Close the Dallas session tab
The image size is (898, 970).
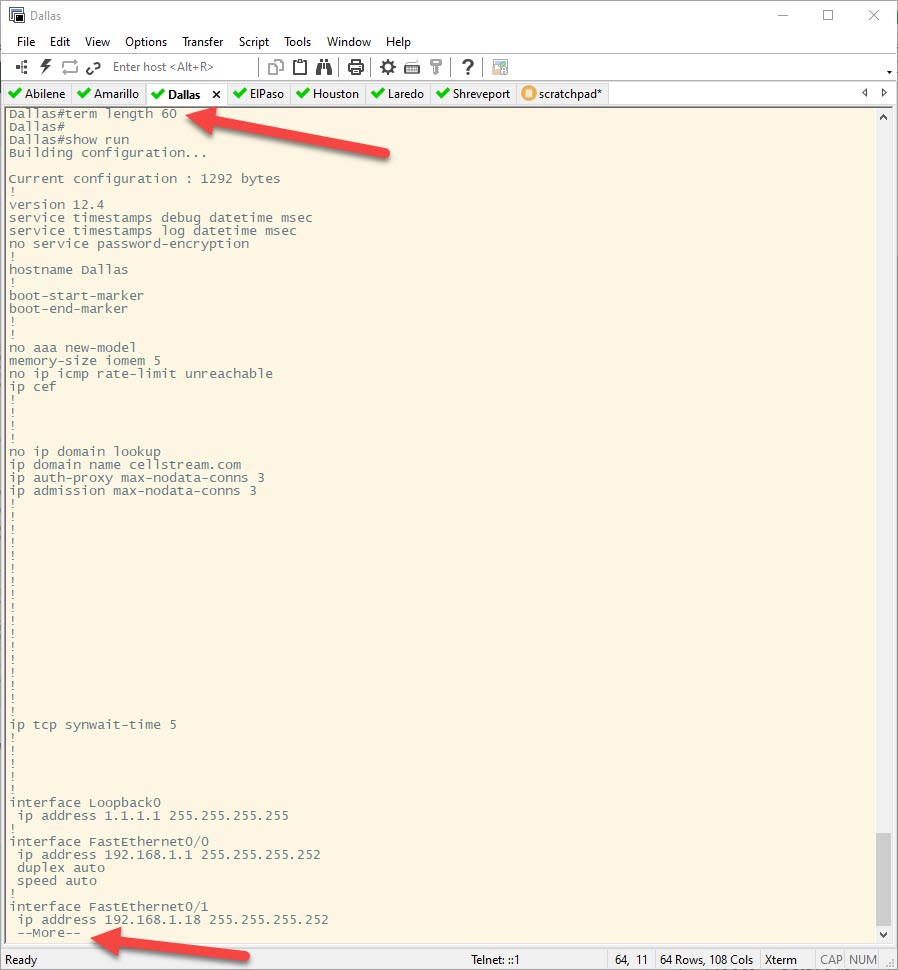click(216, 94)
